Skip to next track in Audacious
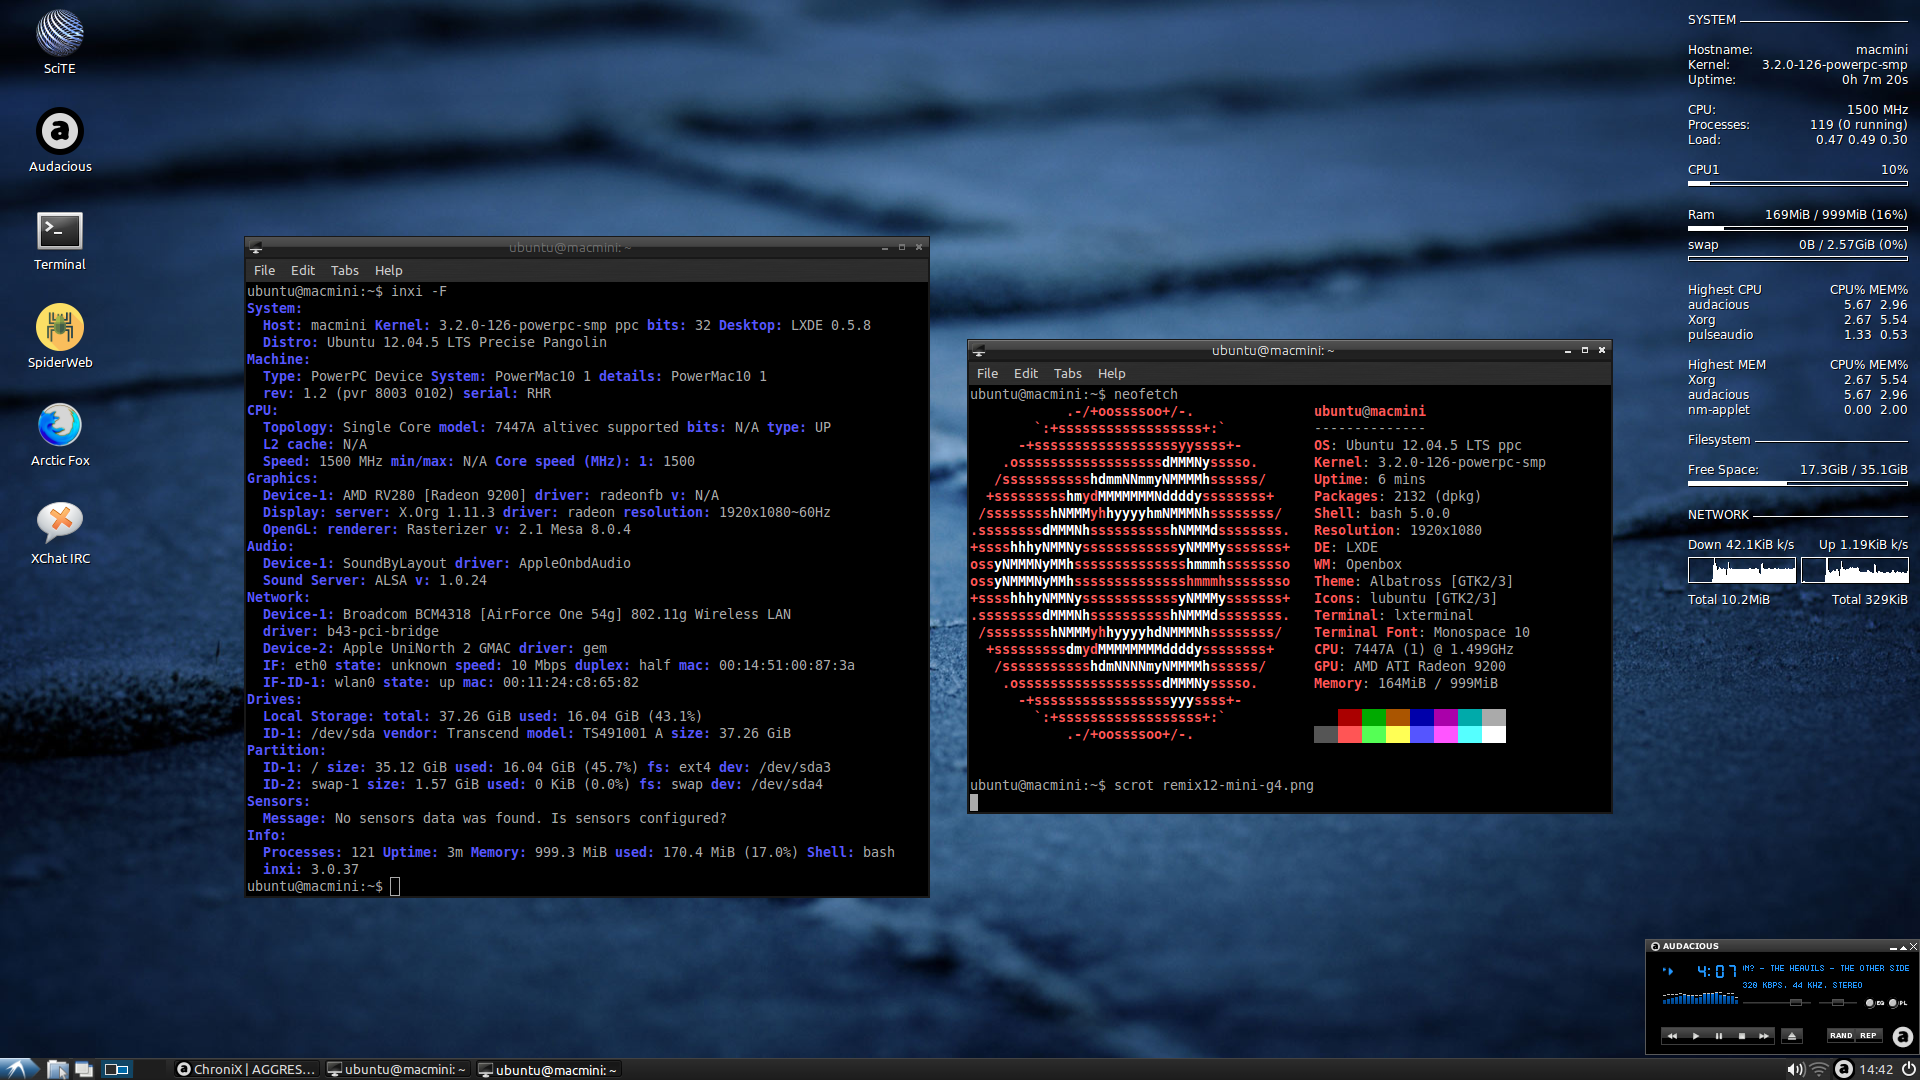 click(1764, 1036)
